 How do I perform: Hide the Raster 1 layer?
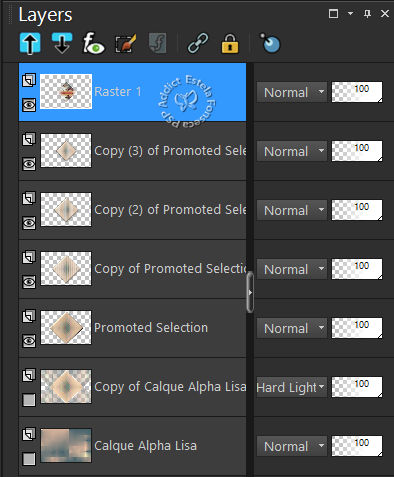coord(29,105)
